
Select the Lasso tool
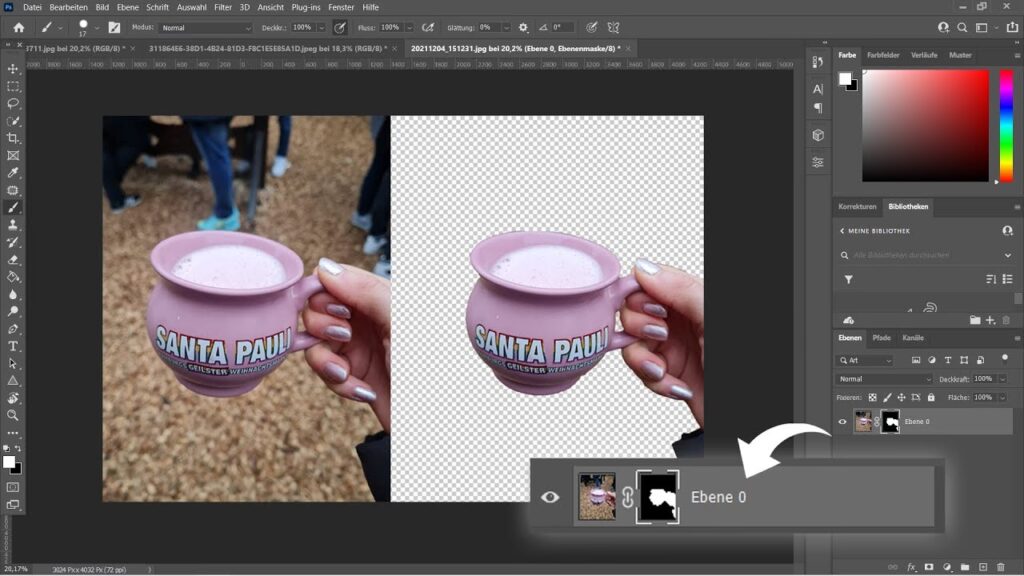coord(13,103)
